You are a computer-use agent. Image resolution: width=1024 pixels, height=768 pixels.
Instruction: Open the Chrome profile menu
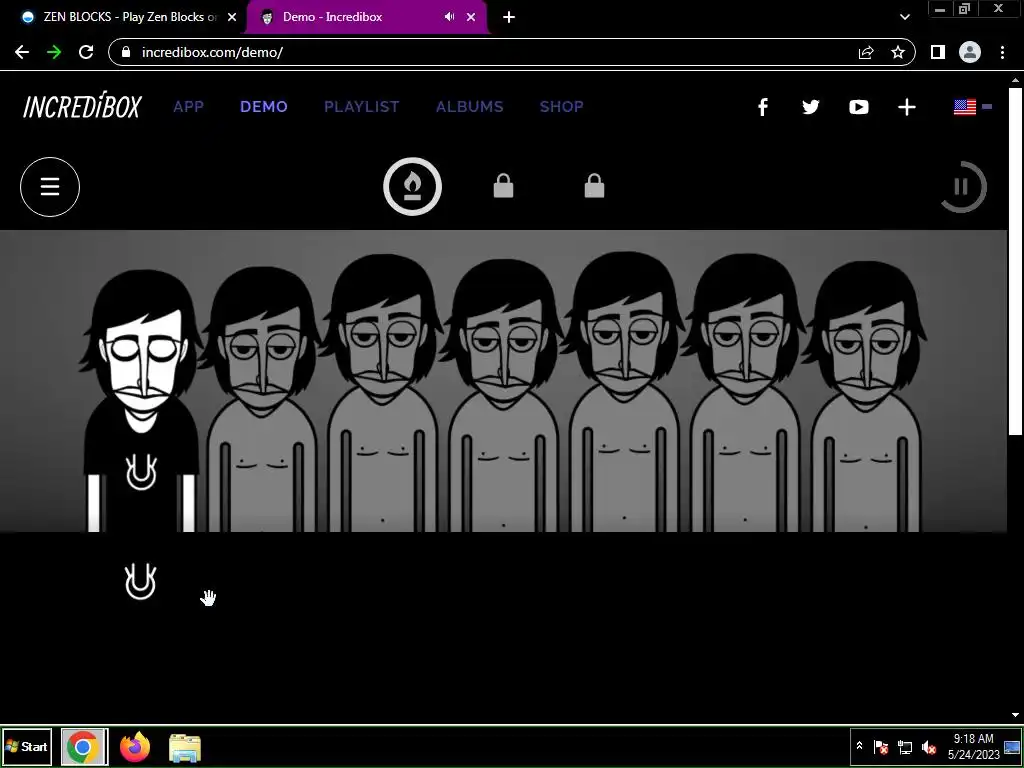970,52
